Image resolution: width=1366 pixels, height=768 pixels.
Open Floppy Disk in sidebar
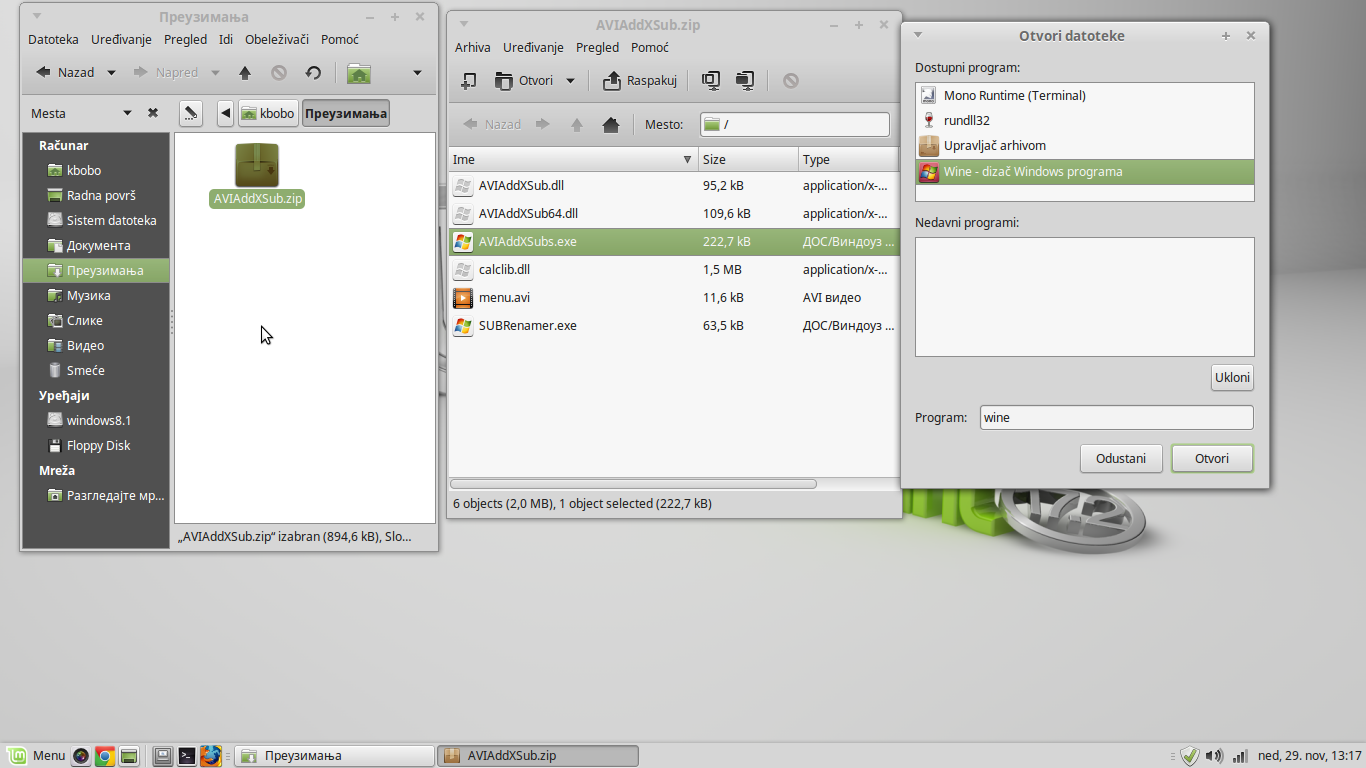(96, 446)
